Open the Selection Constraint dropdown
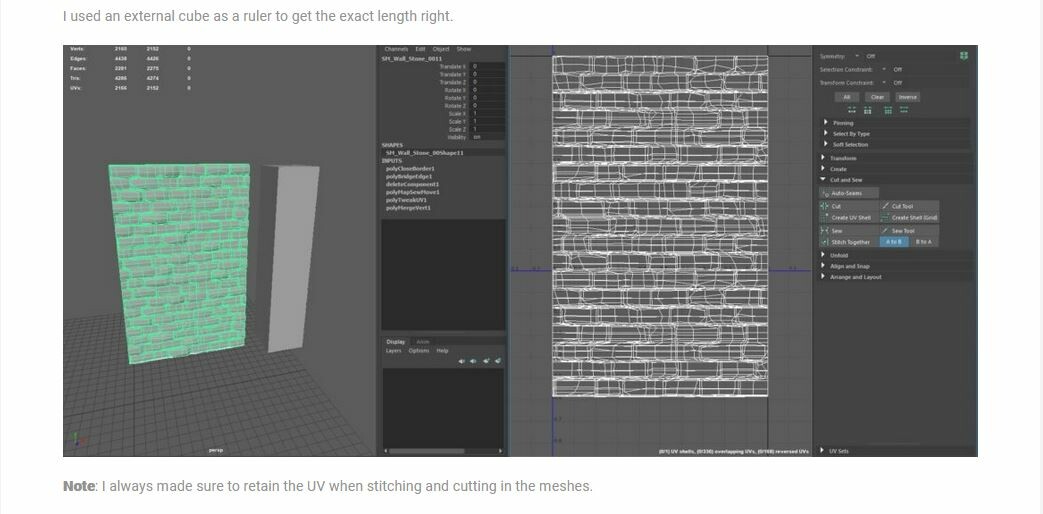The width and height of the screenshot is (1043, 514). [x=884, y=69]
